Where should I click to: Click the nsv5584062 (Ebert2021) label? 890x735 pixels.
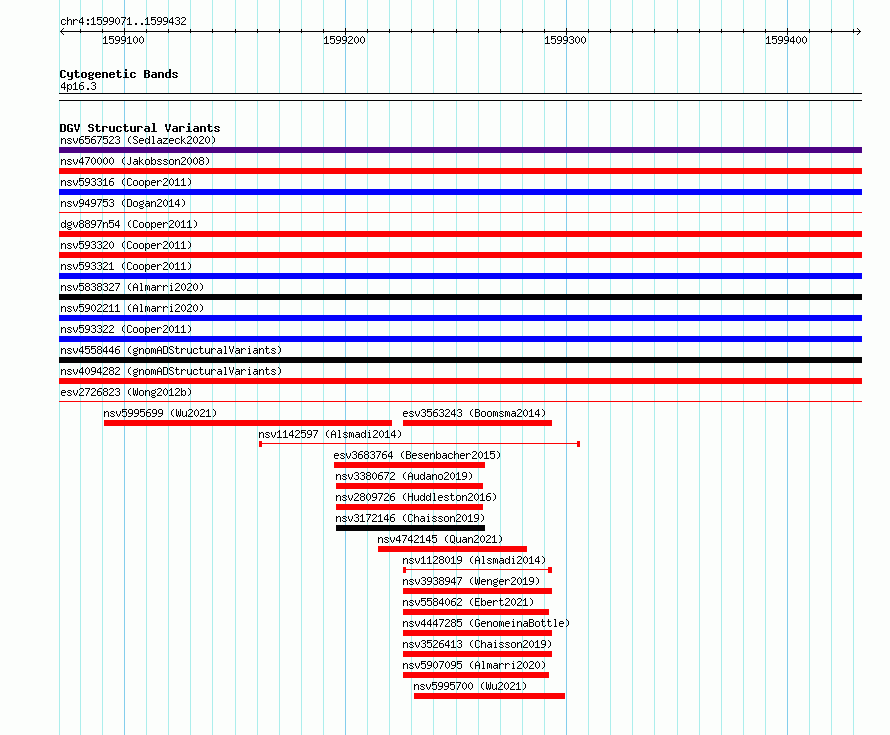468,602
